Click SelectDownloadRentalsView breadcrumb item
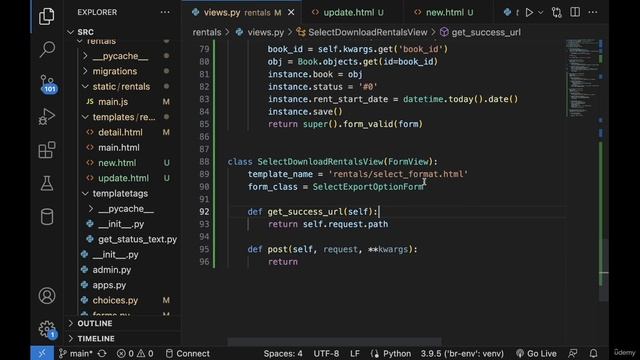 (367, 32)
